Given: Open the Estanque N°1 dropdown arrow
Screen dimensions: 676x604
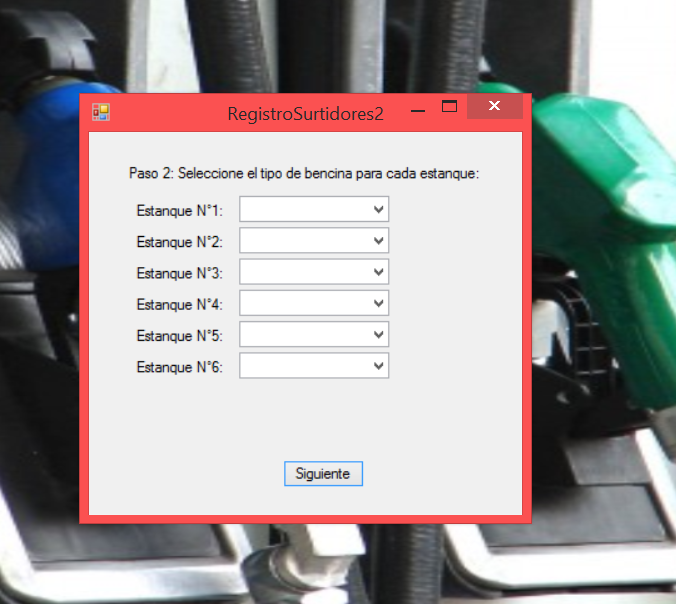Looking at the screenshot, I should pos(378,210).
